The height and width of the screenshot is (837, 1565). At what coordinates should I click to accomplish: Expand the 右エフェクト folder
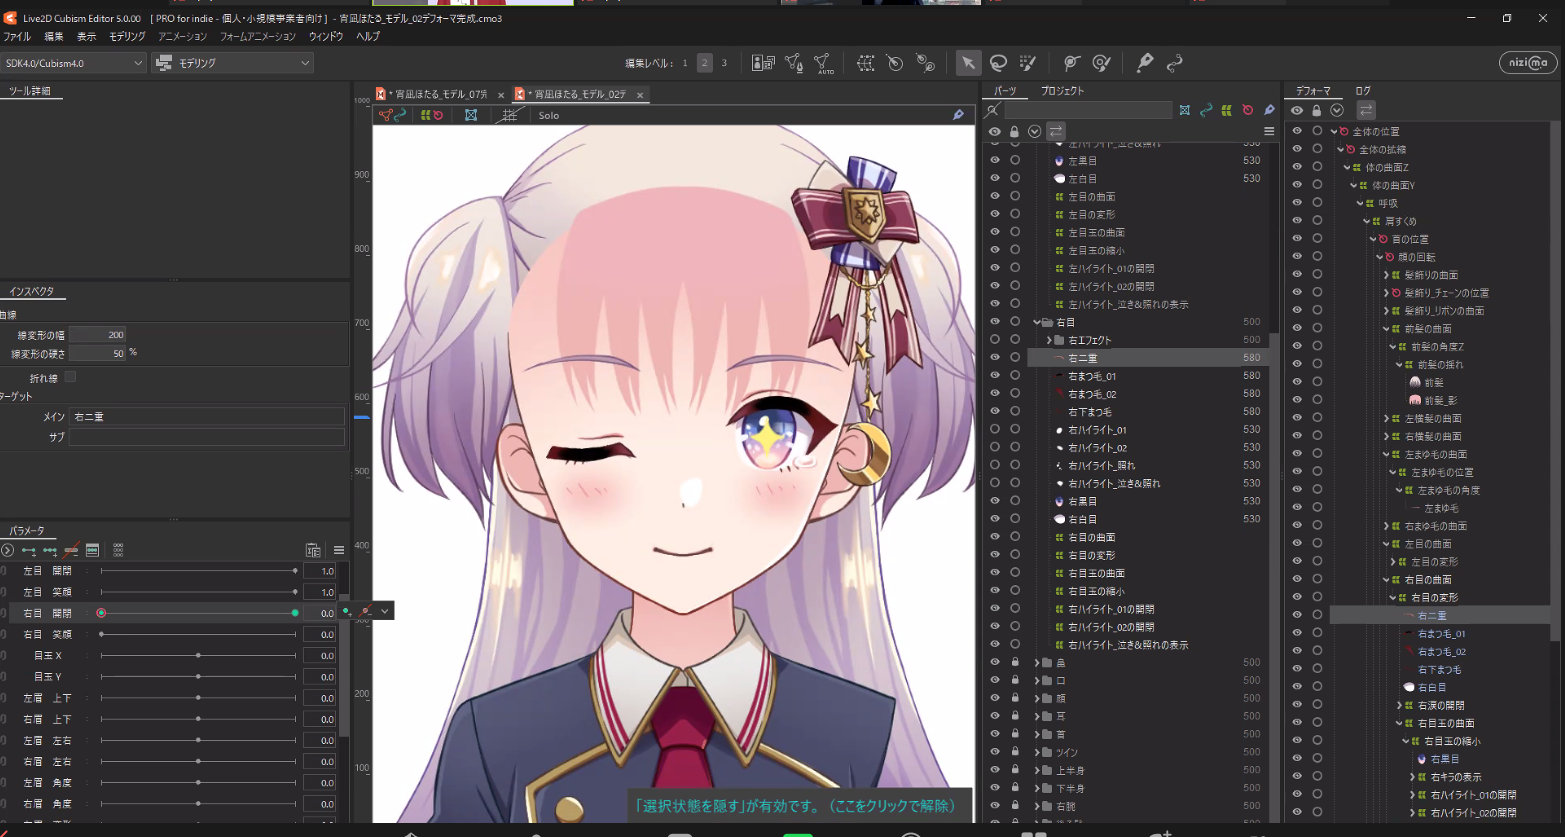[1048, 340]
